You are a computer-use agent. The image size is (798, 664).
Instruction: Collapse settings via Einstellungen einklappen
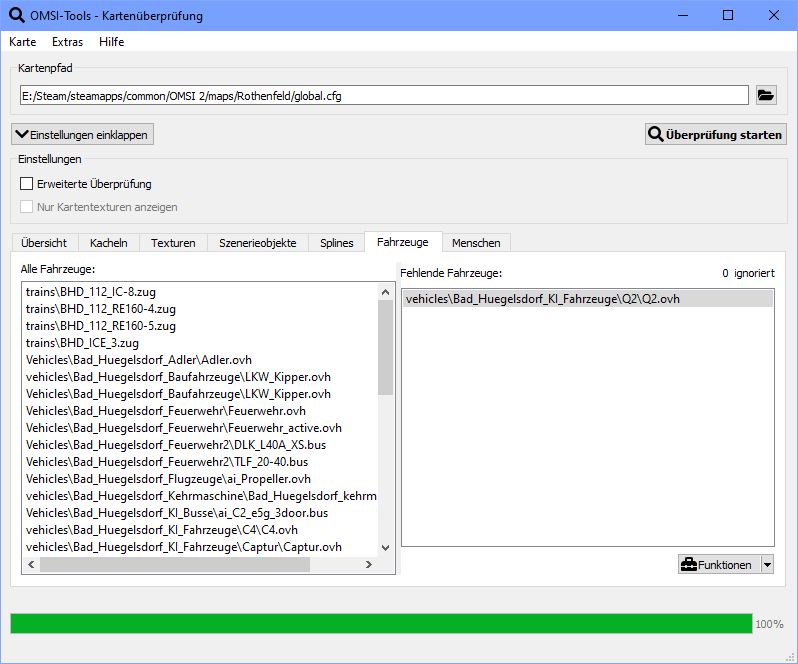tap(82, 134)
